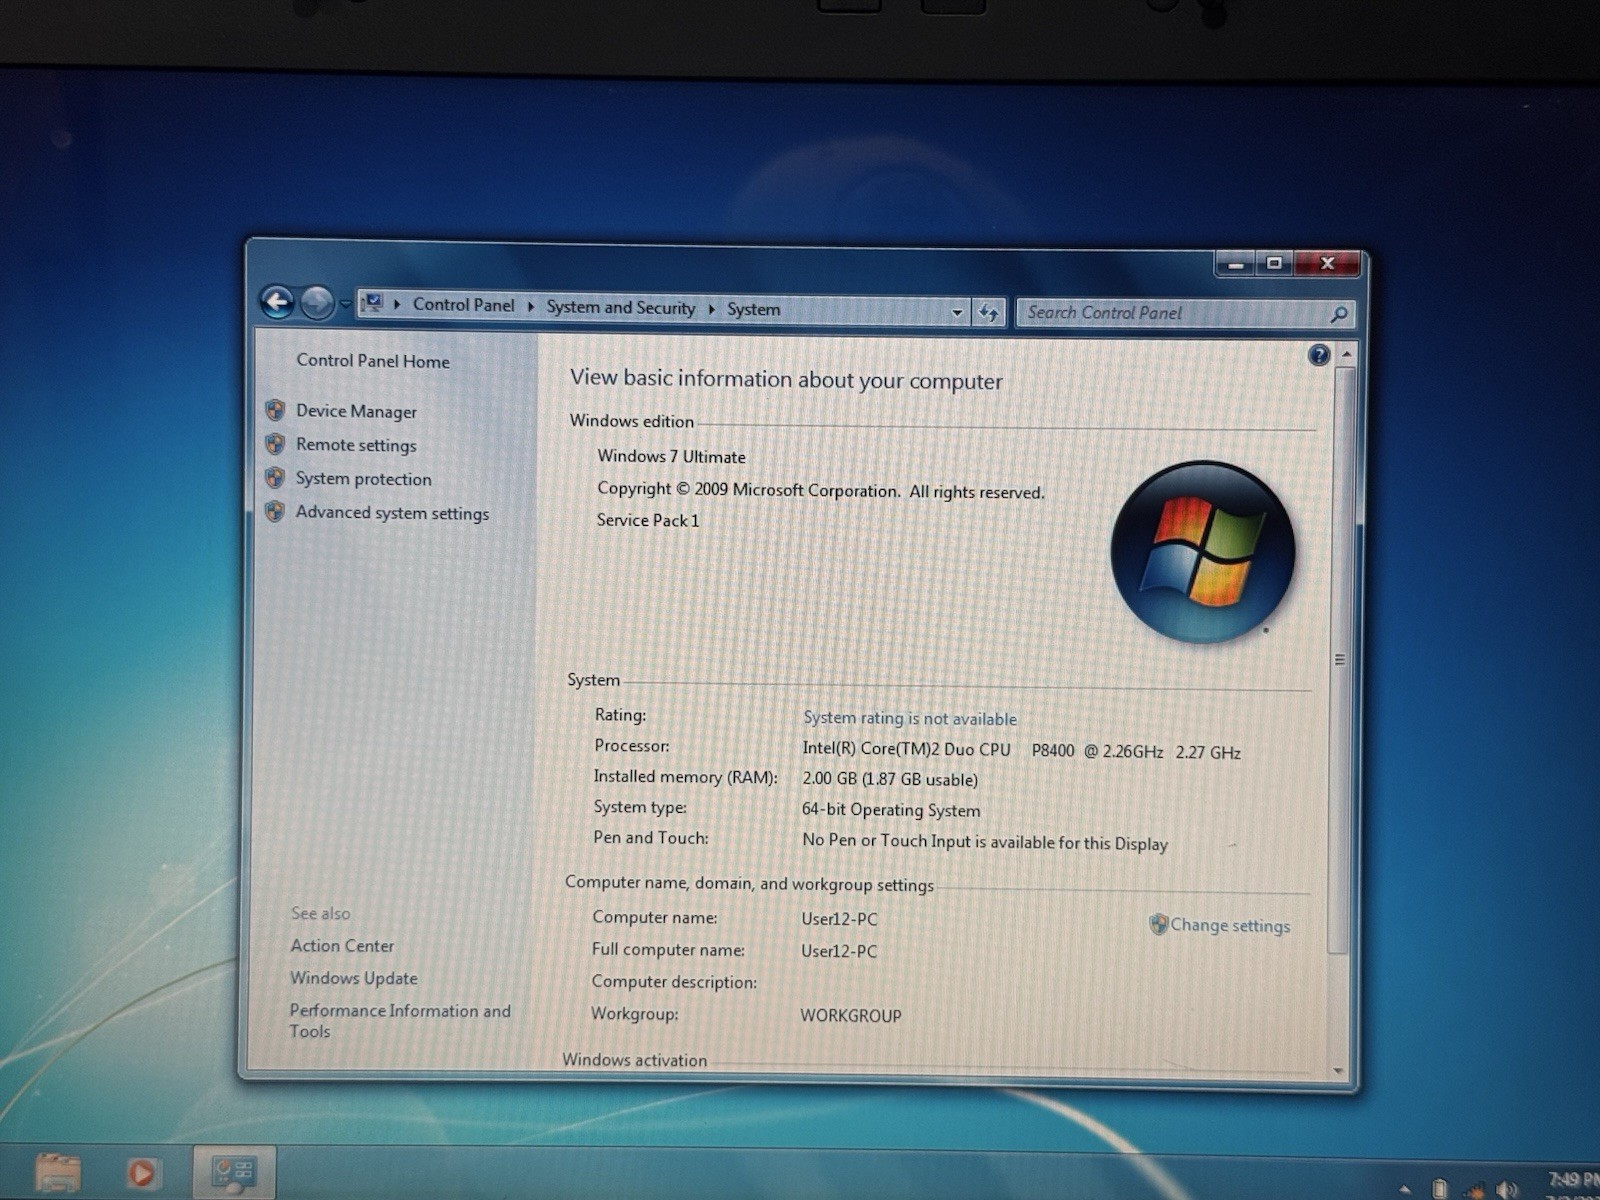Click the magnifier icon in the search box
1600x1200 pixels.
pos(1339,314)
